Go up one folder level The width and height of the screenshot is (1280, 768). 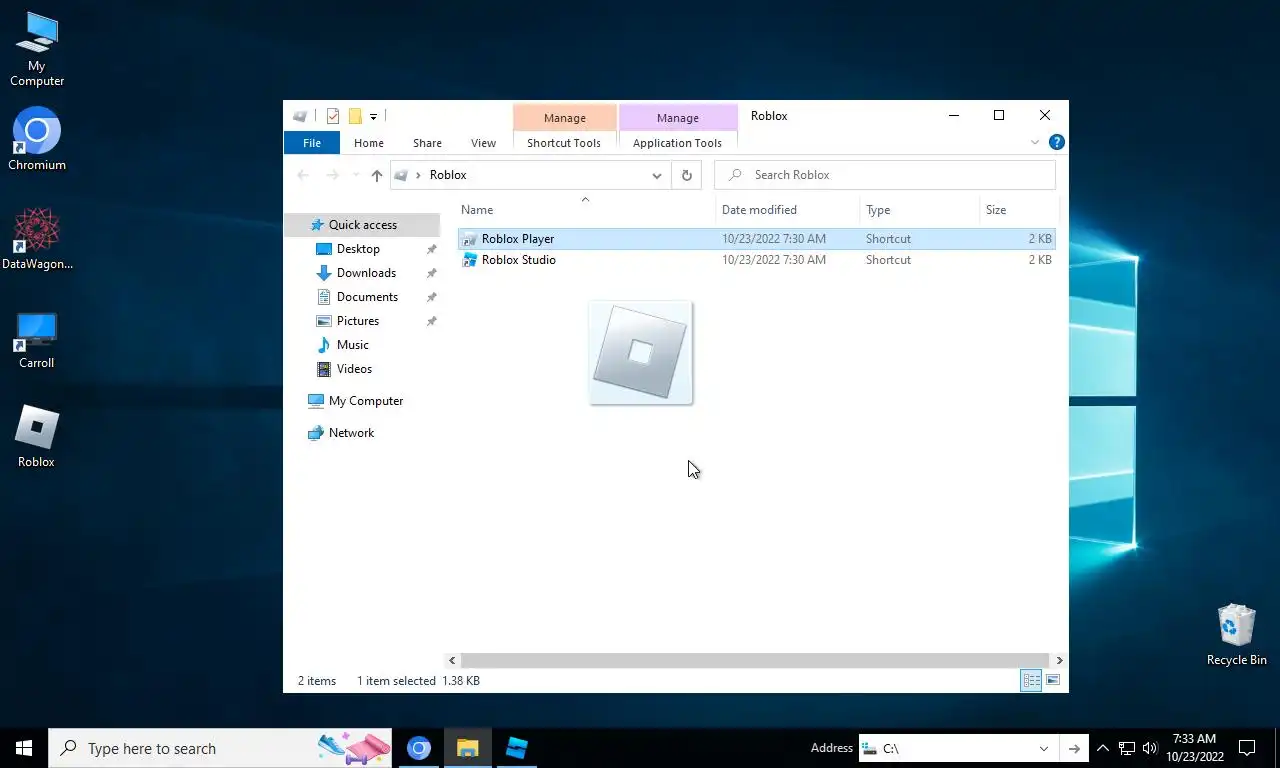tap(376, 175)
